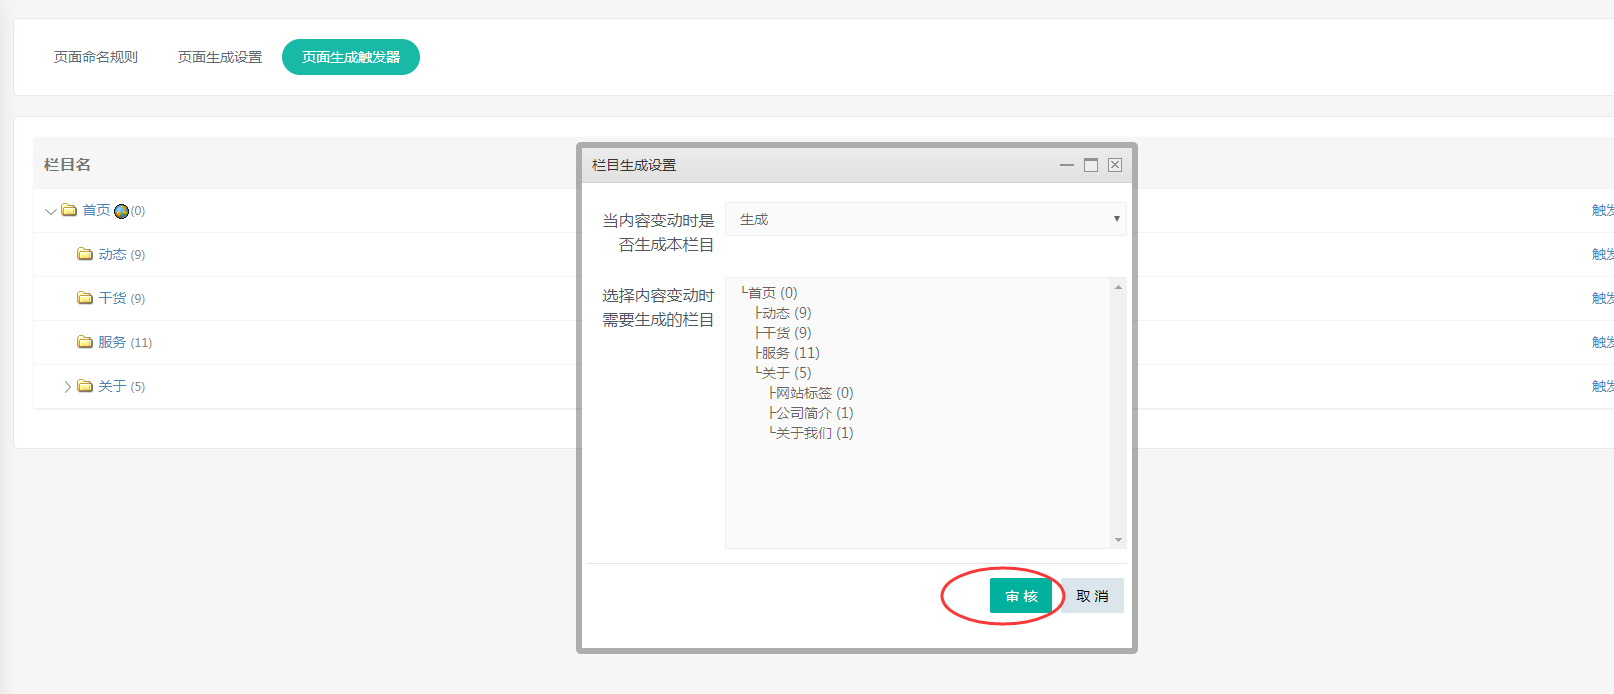
Task: Click the trigger link in 干货 row
Action: coord(1602,298)
